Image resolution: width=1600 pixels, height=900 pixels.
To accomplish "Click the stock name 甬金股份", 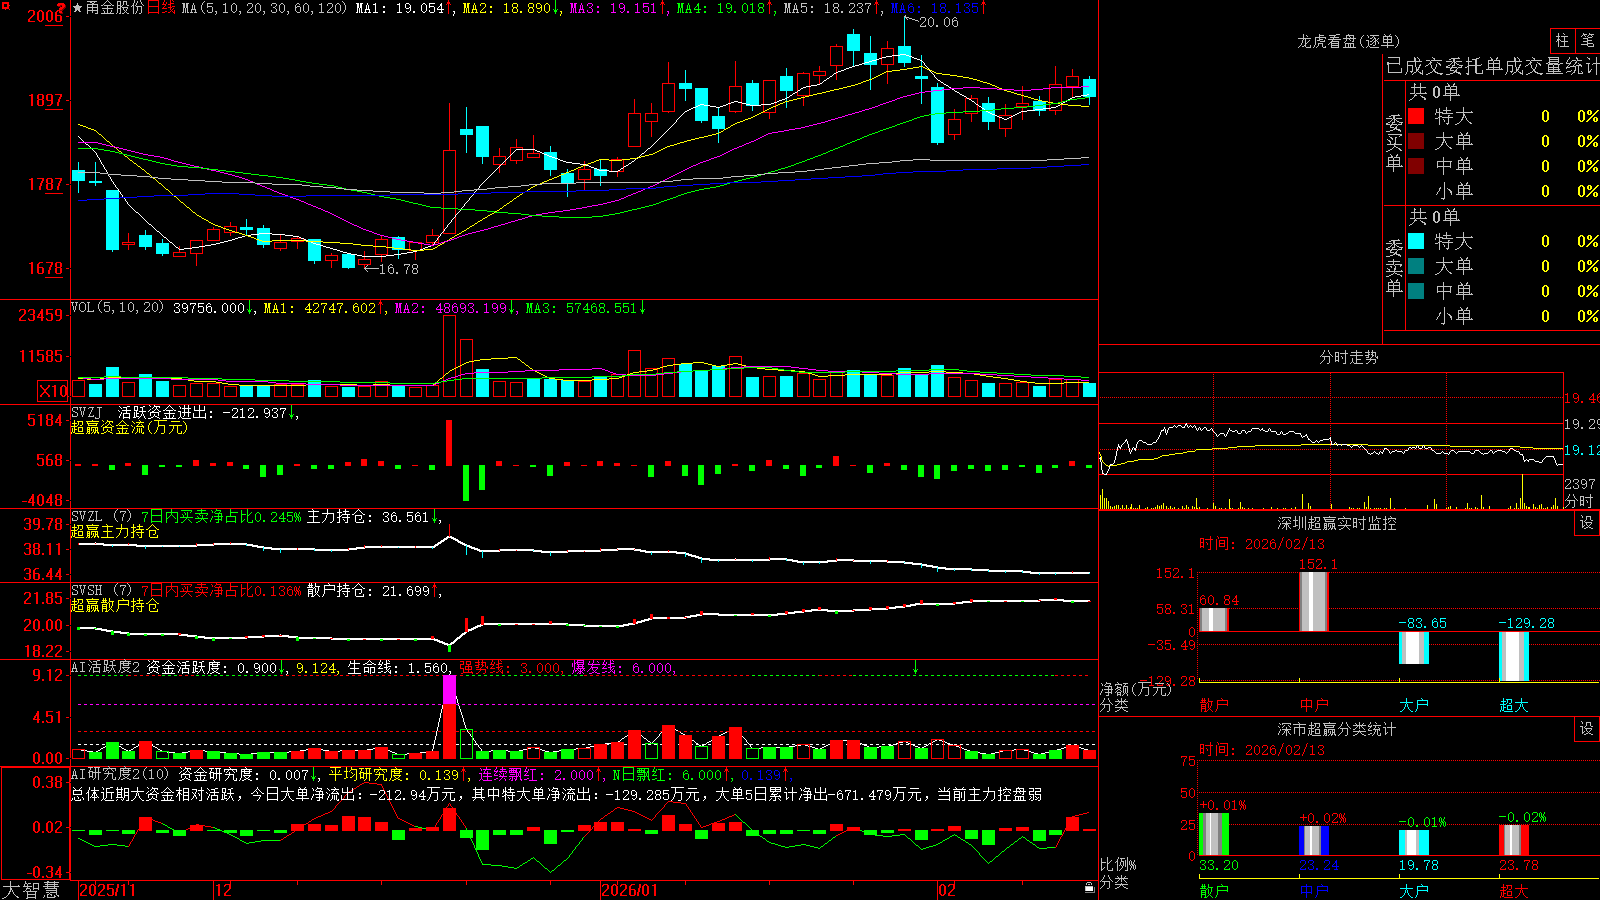I will click(x=115, y=8).
